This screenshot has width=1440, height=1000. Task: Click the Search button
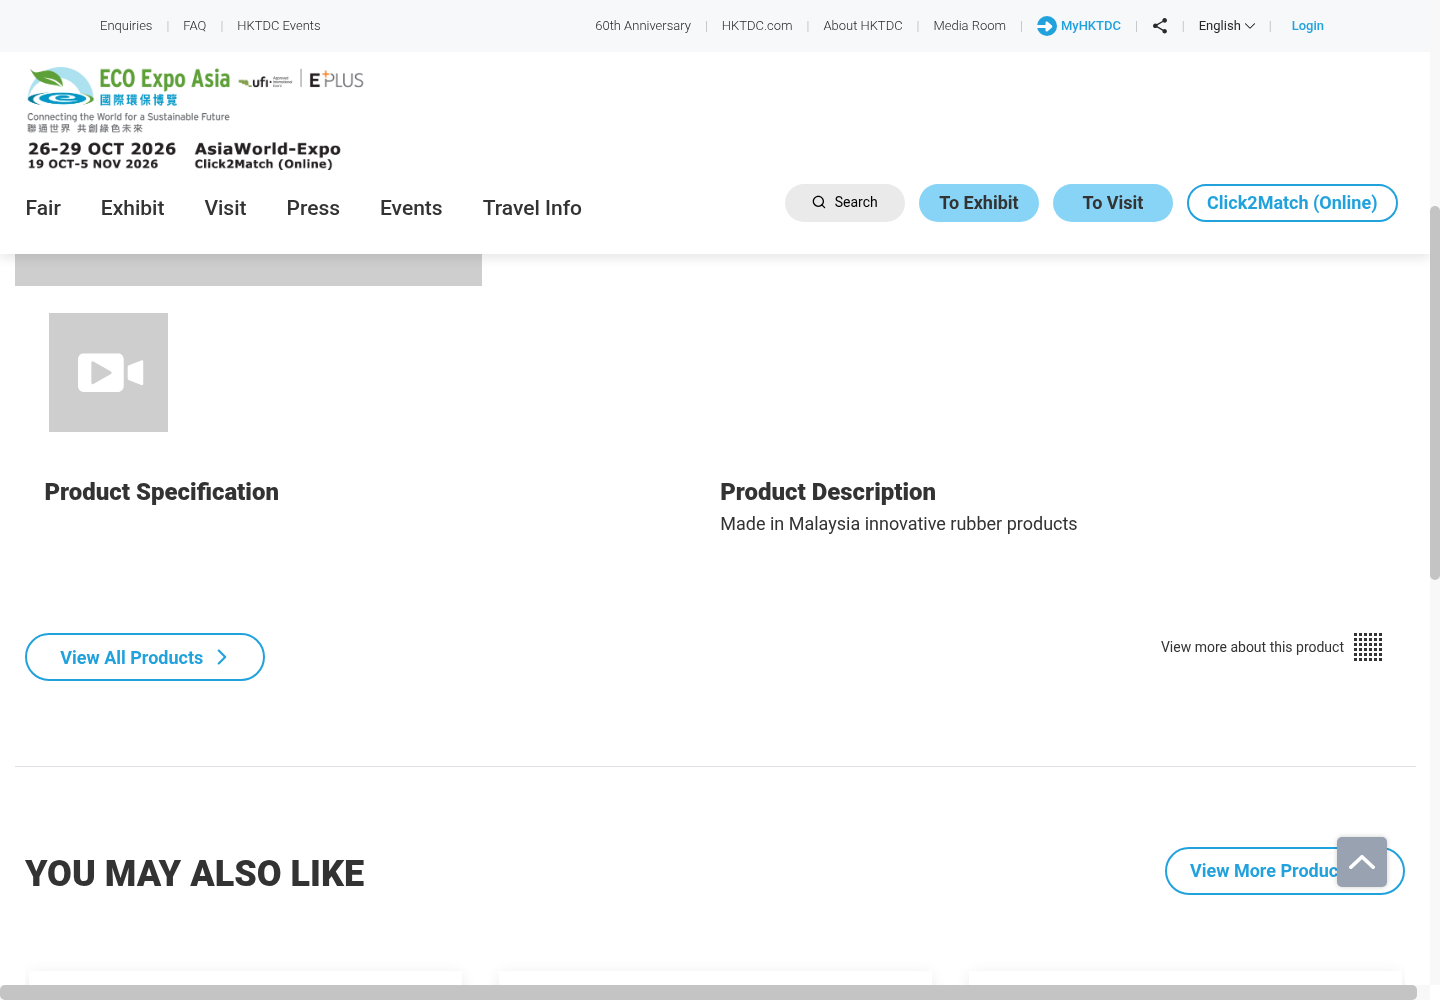[x=845, y=203]
